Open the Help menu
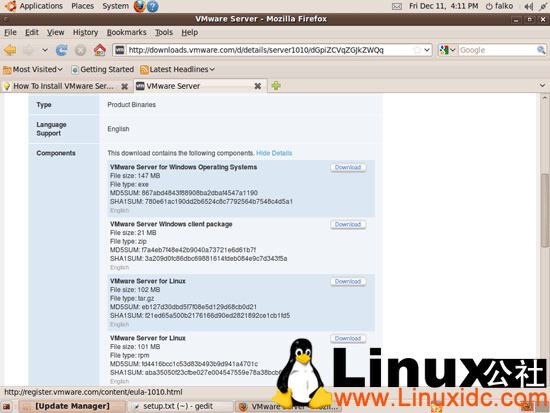Image resolution: width=550 pixels, height=413 pixels. (189, 32)
